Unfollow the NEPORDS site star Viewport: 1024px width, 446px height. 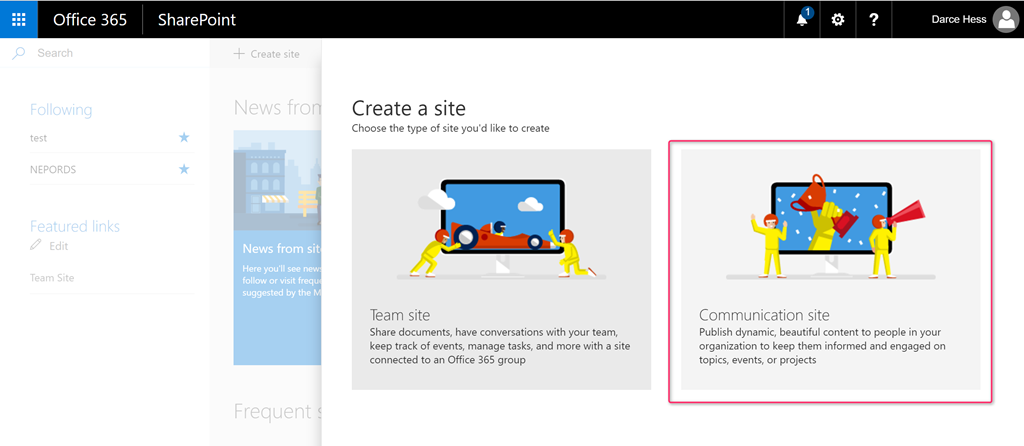[184, 169]
